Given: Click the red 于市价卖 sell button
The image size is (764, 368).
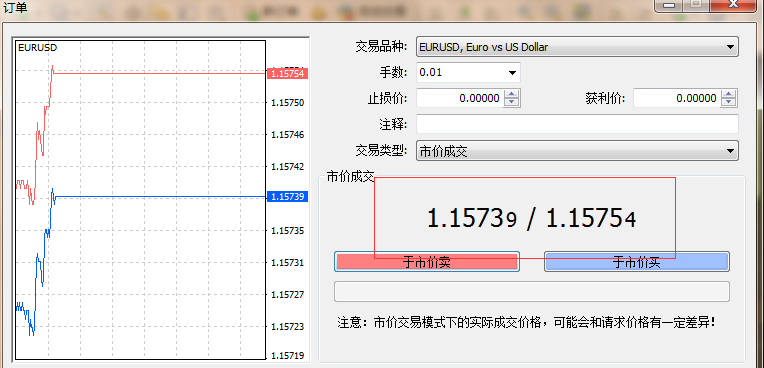Looking at the screenshot, I should pos(427,262).
